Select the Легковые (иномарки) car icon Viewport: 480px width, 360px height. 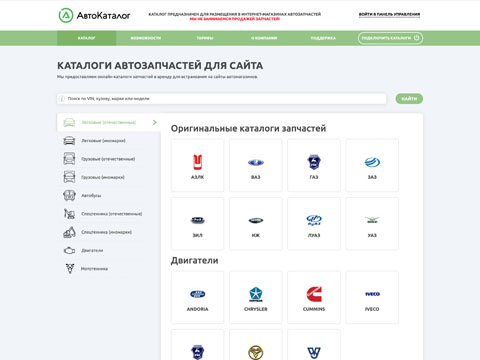69,141
